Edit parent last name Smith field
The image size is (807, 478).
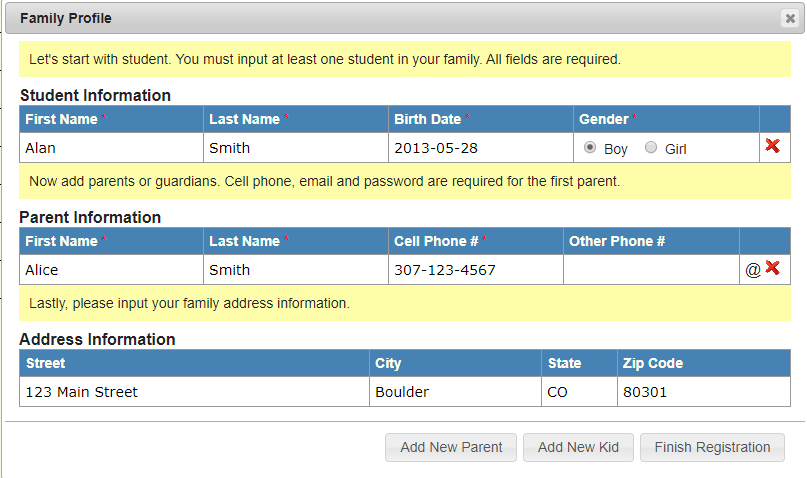click(x=296, y=270)
